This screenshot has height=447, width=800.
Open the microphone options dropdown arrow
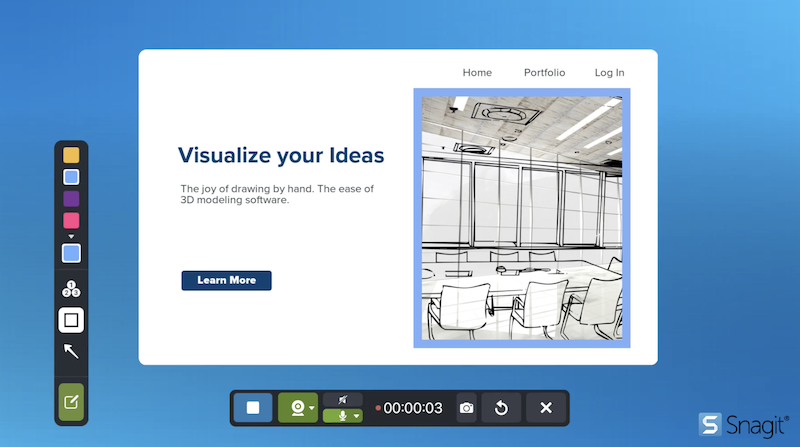pos(357,416)
